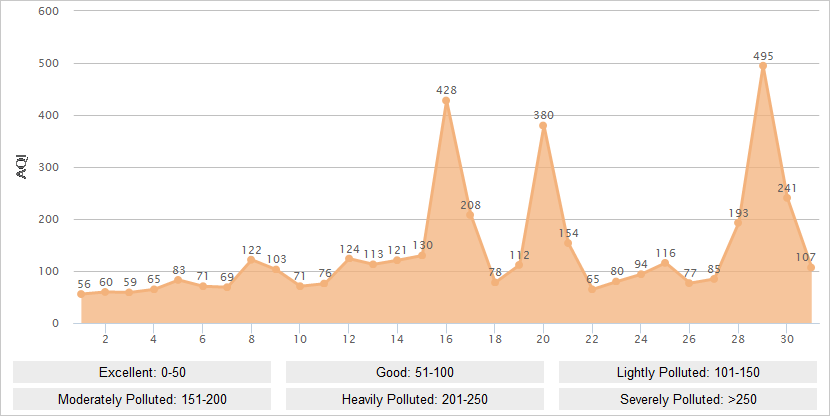830x416 pixels.
Task: Click the y-axis label 400
Action: tap(49, 115)
